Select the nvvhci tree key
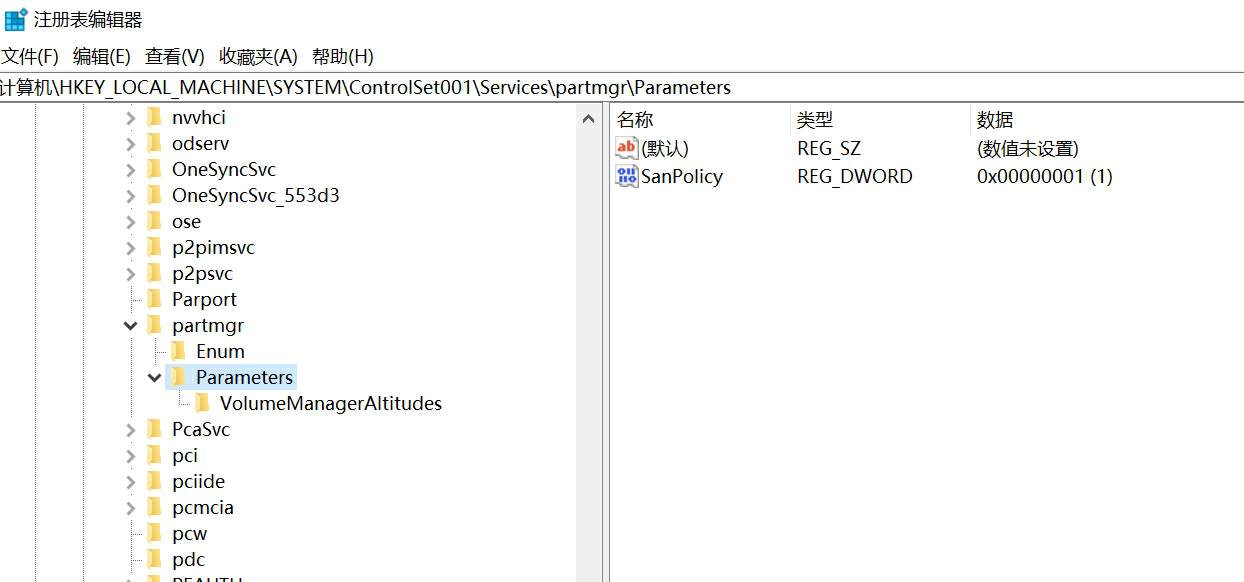This screenshot has width=1244, height=582. pyautogui.click(x=198, y=118)
